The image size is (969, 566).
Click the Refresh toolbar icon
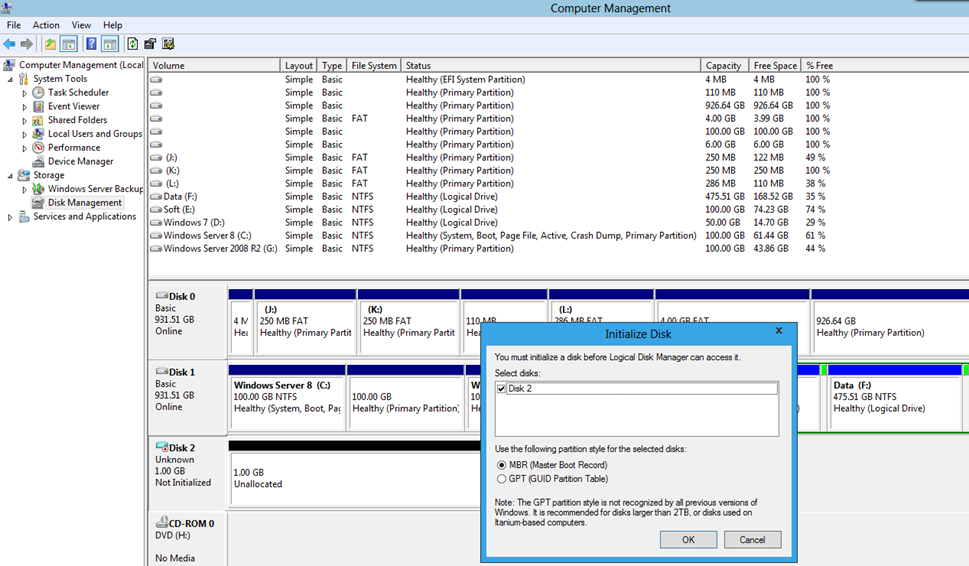(x=132, y=44)
